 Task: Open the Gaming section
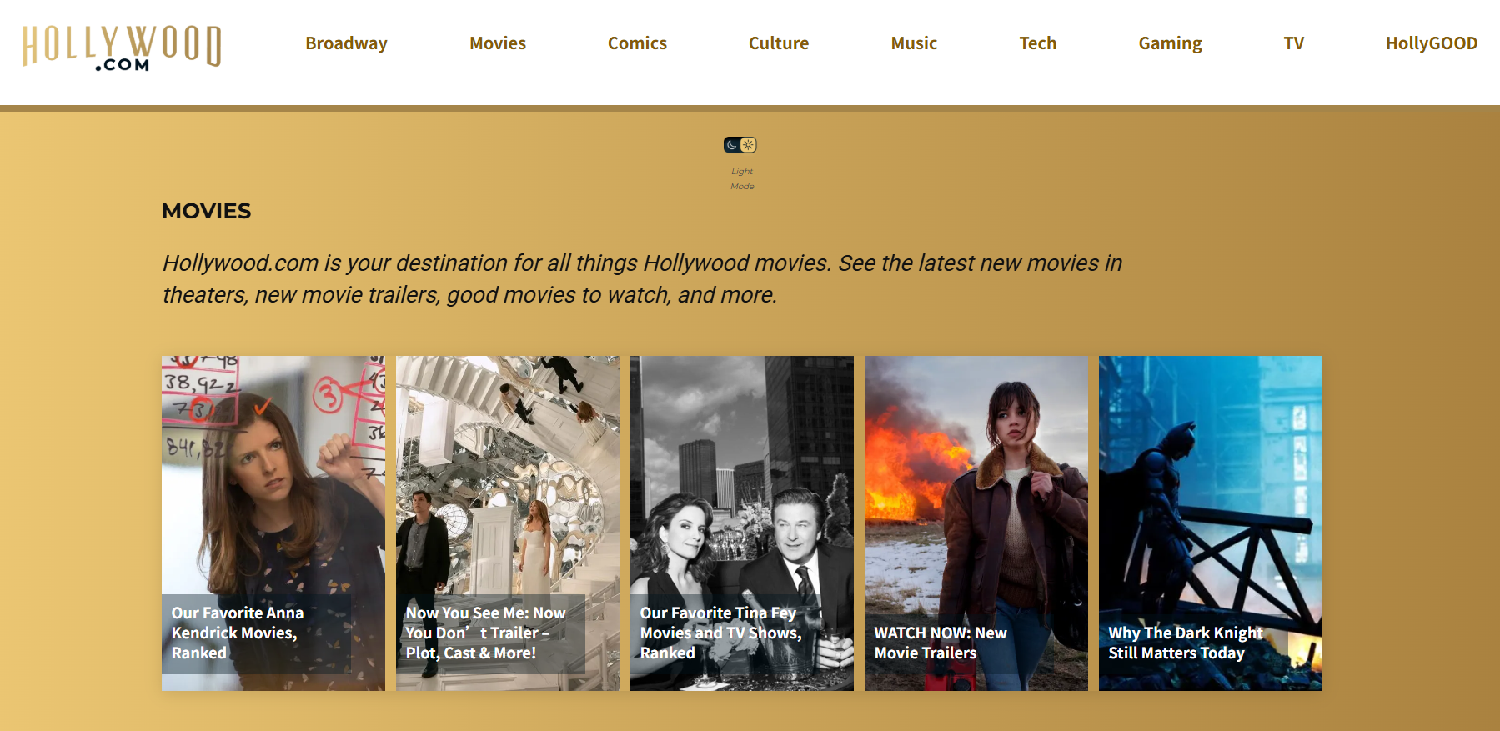pyautogui.click(x=1170, y=43)
